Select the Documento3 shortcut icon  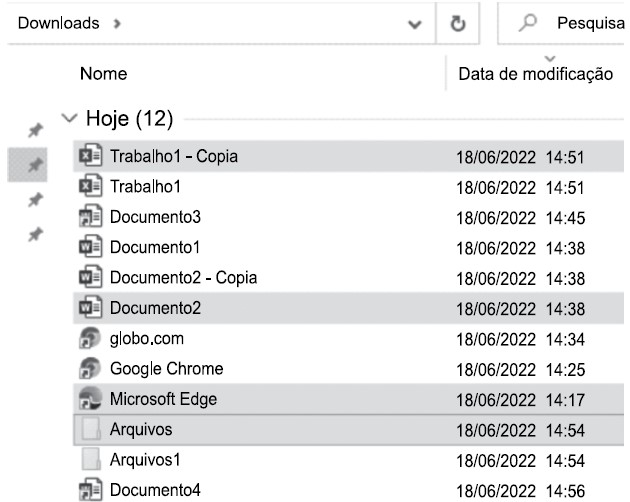click(90, 218)
